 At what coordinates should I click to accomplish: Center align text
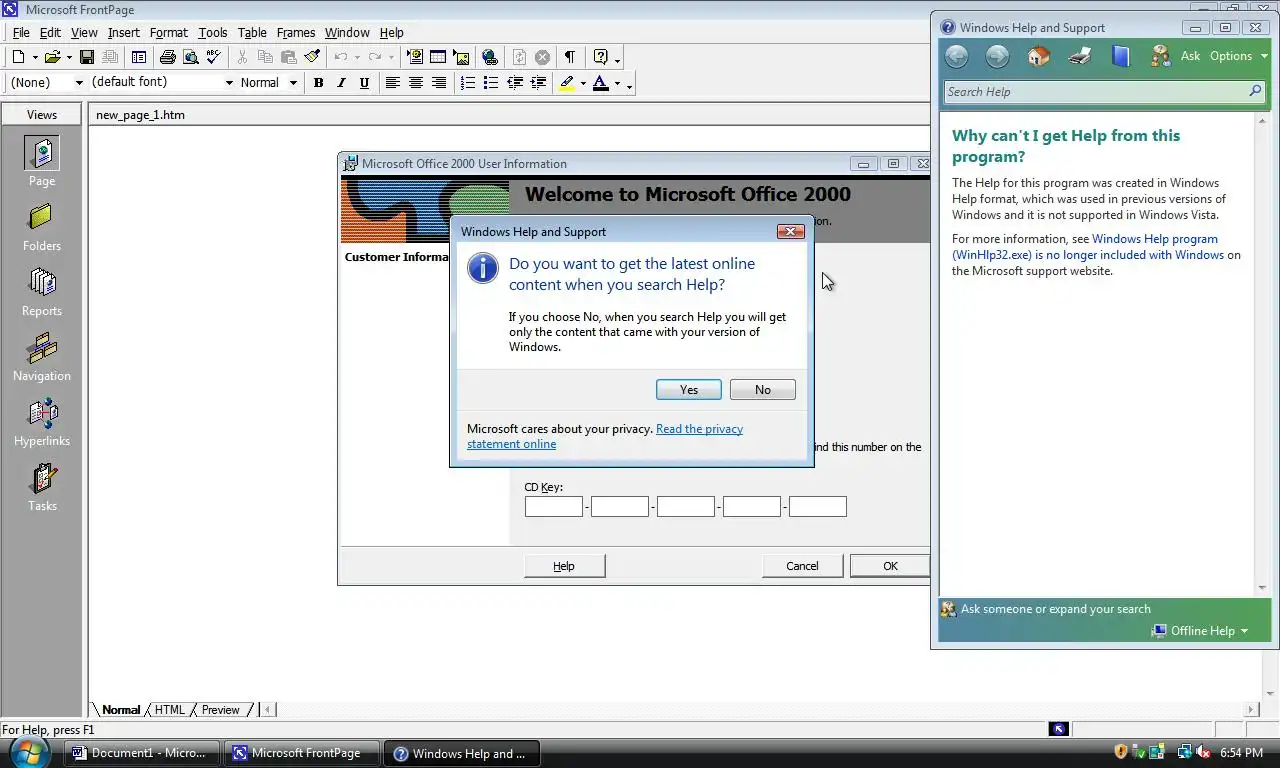(x=416, y=83)
